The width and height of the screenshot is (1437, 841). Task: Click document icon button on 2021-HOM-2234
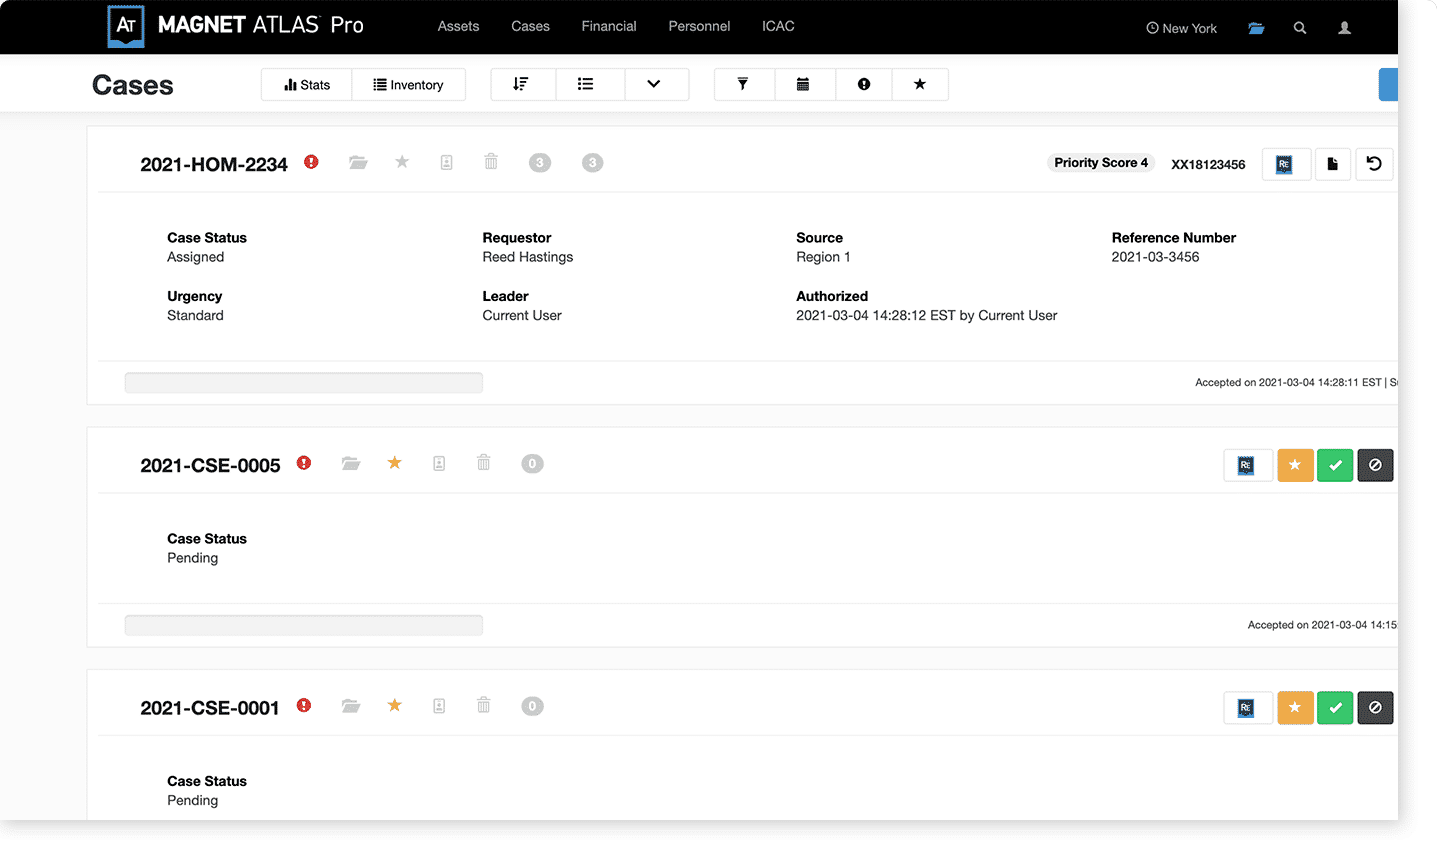click(1333, 164)
